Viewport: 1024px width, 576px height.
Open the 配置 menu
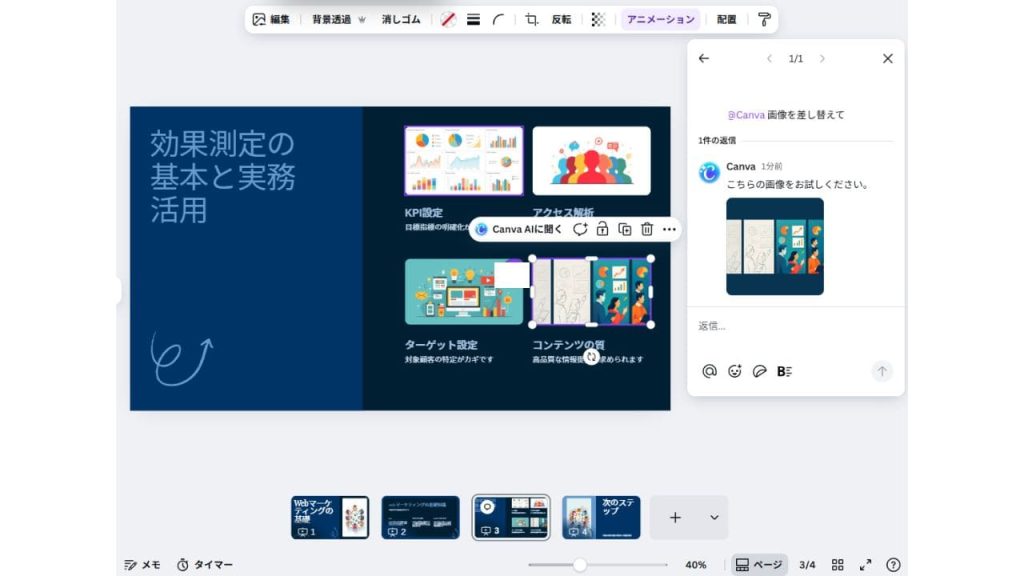pyautogui.click(x=727, y=19)
